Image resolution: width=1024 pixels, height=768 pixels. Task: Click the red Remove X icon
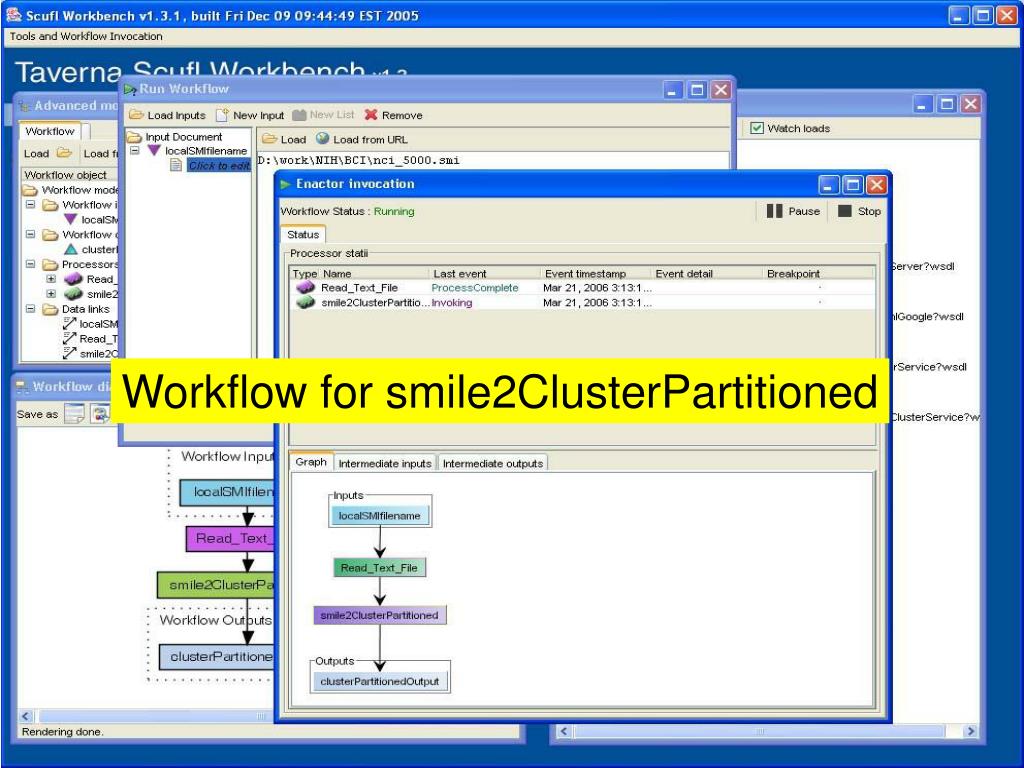pyautogui.click(x=371, y=115)
